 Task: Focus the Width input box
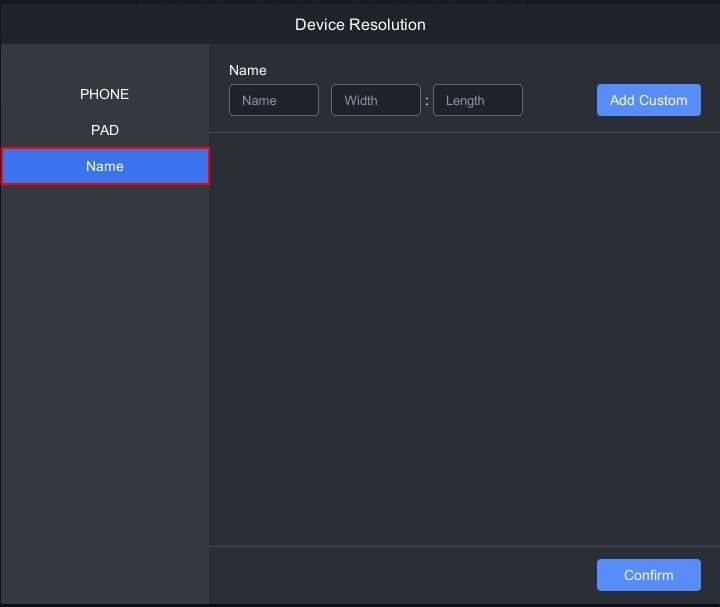375,100
